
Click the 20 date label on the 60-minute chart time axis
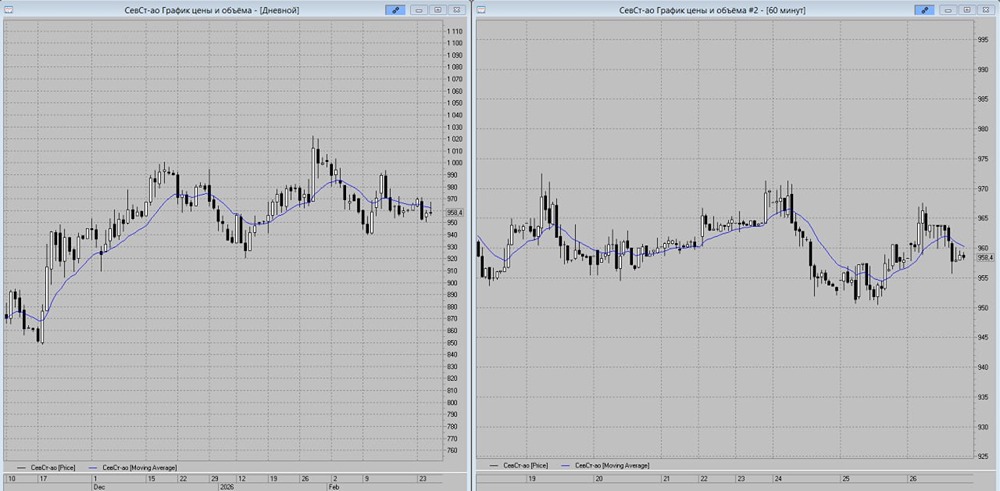(x=598, y=478)
